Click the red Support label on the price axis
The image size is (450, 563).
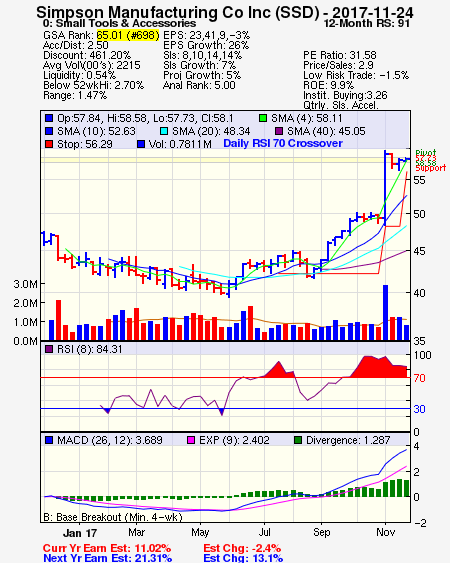point(431,168)
